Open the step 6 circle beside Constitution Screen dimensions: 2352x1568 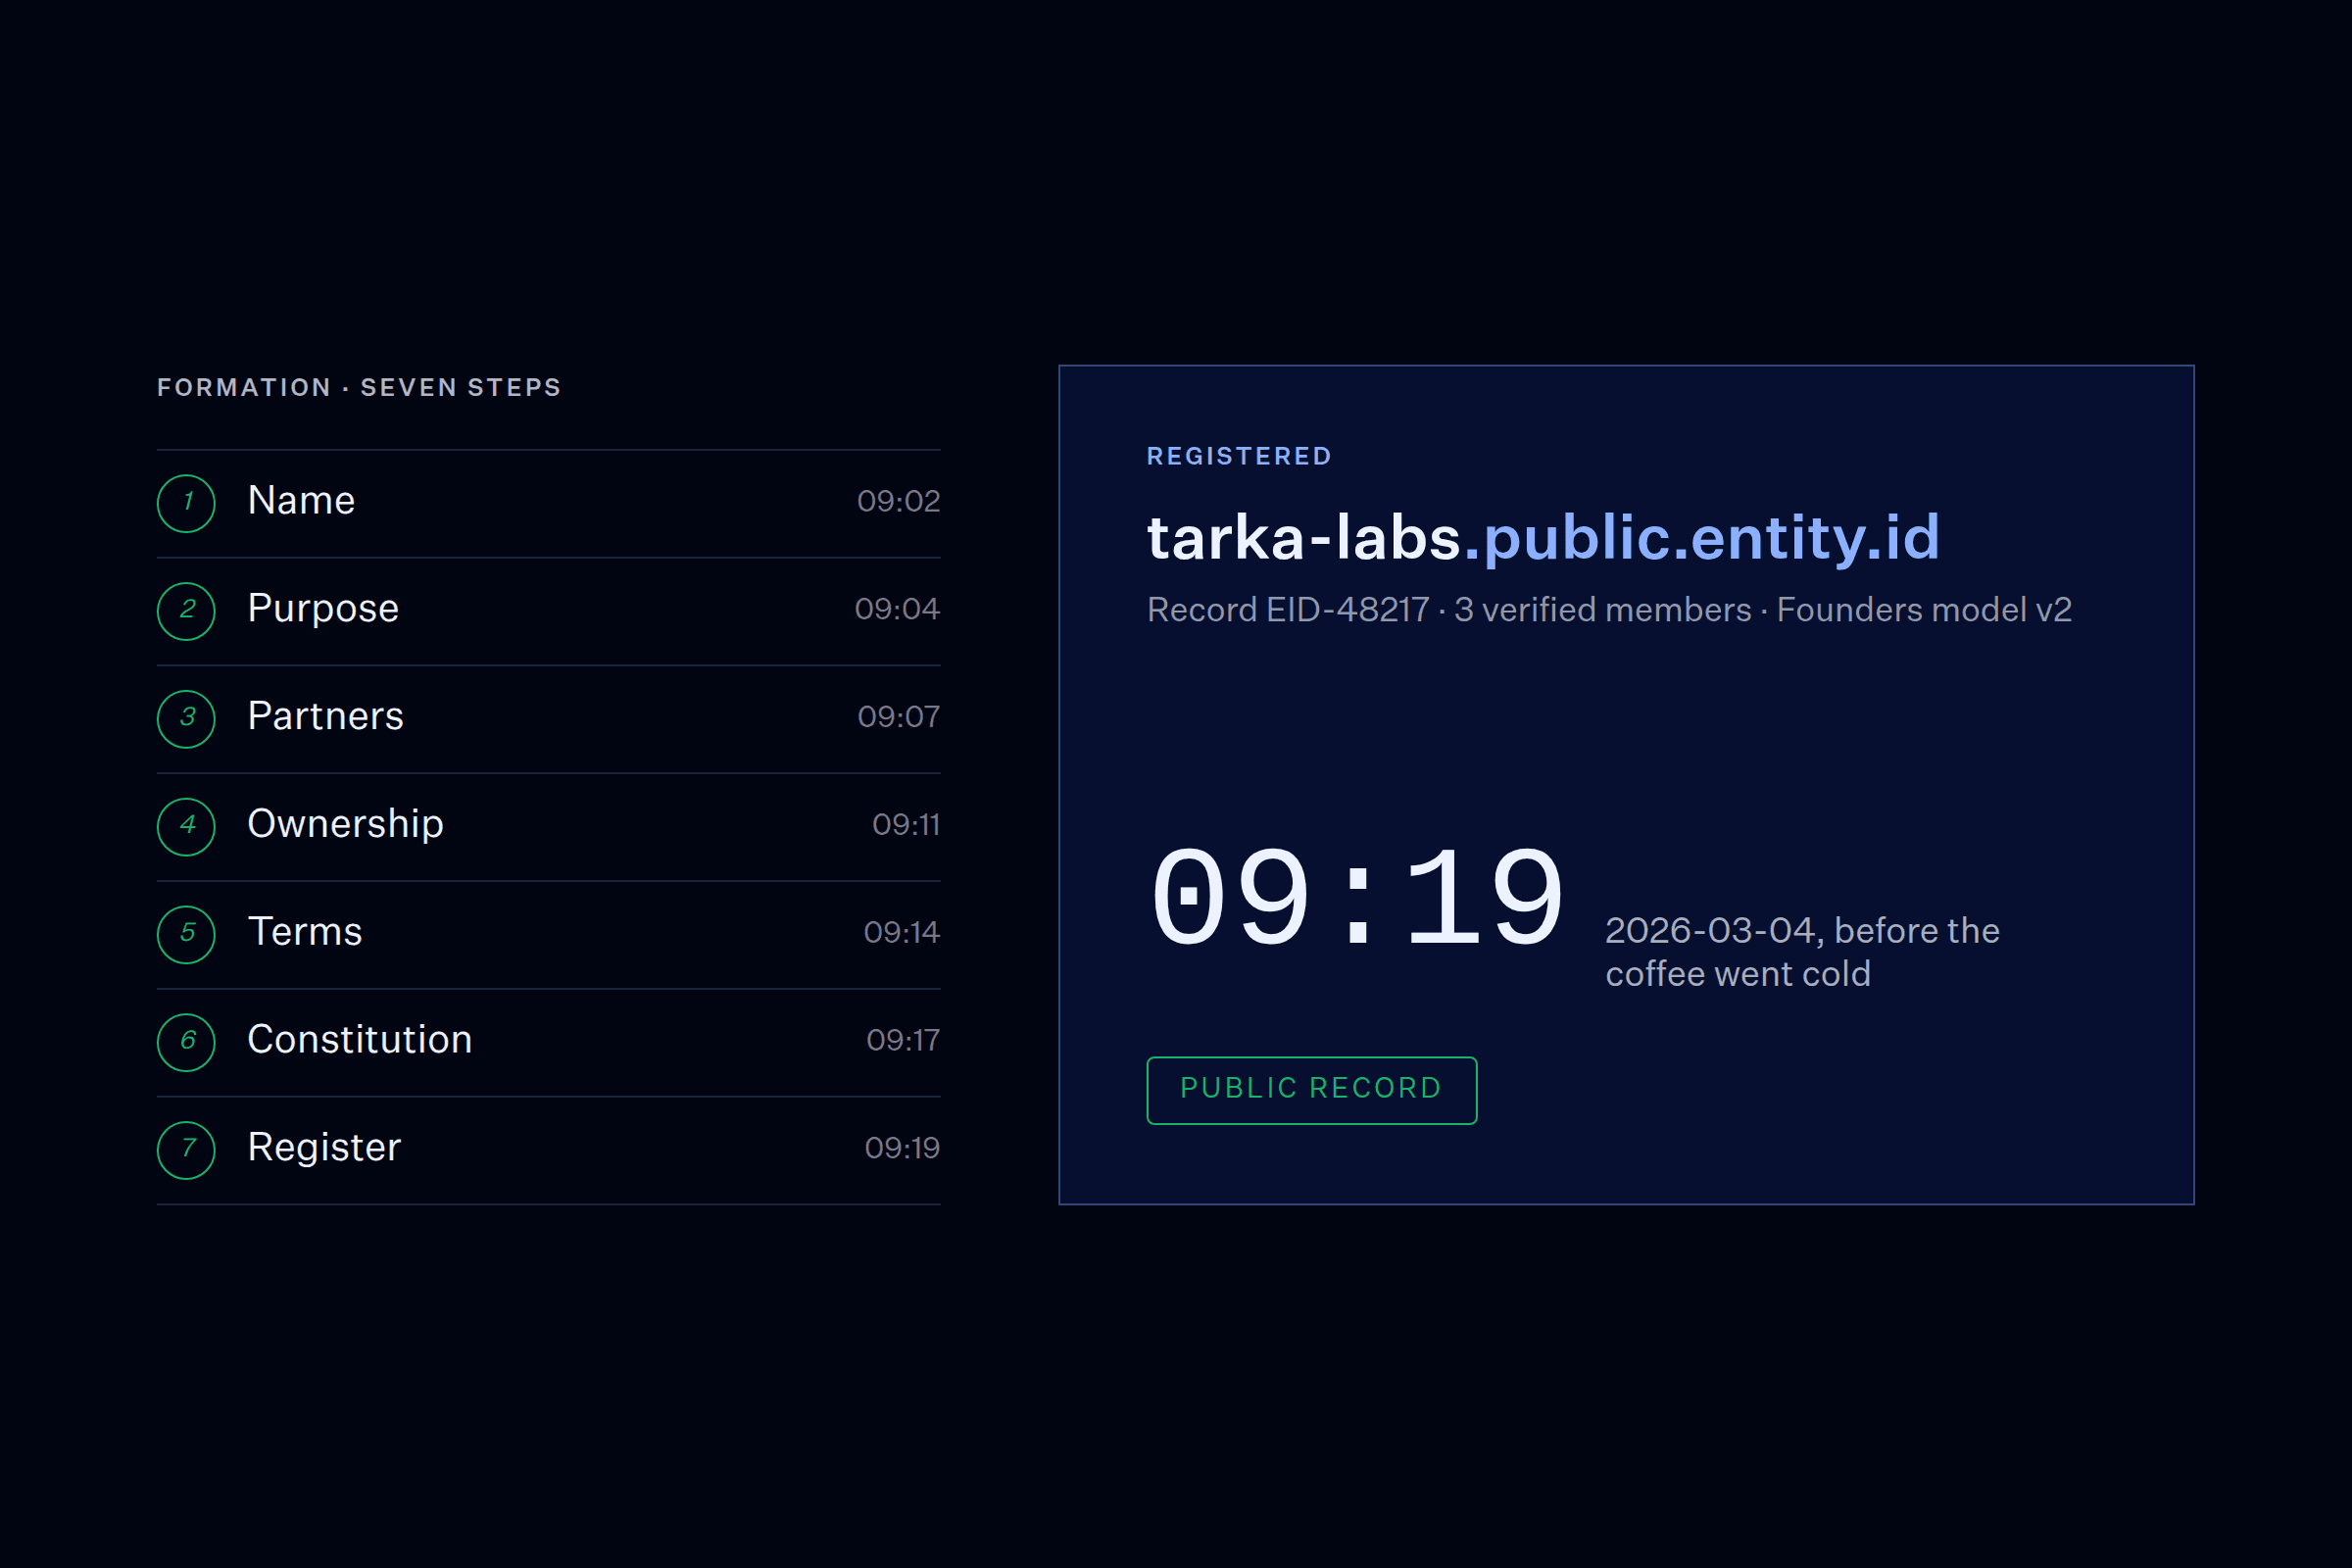click(186, 1043)
